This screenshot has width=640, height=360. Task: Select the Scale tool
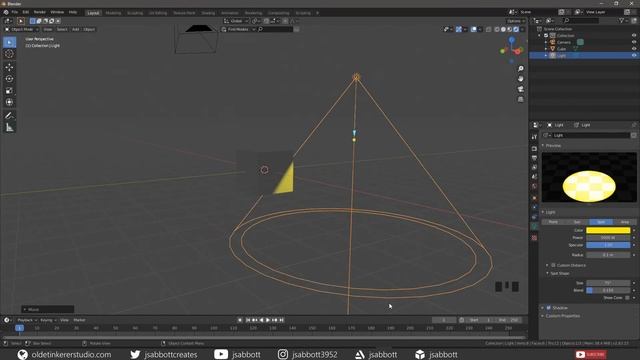(9, 91)
